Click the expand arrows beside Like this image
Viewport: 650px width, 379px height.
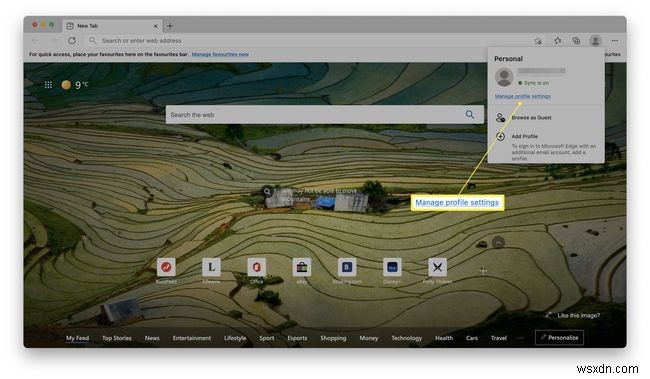[x=548, y=315]
